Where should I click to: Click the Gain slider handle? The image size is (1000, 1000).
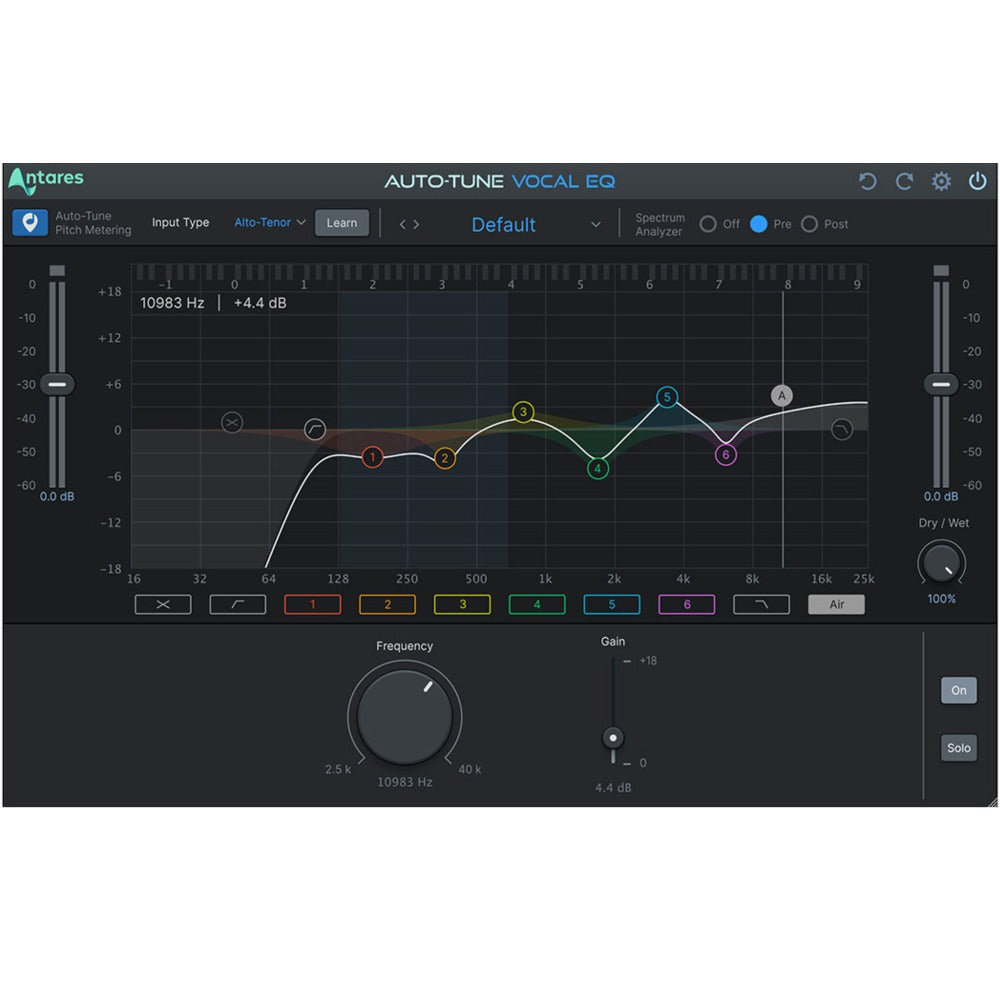613,739
